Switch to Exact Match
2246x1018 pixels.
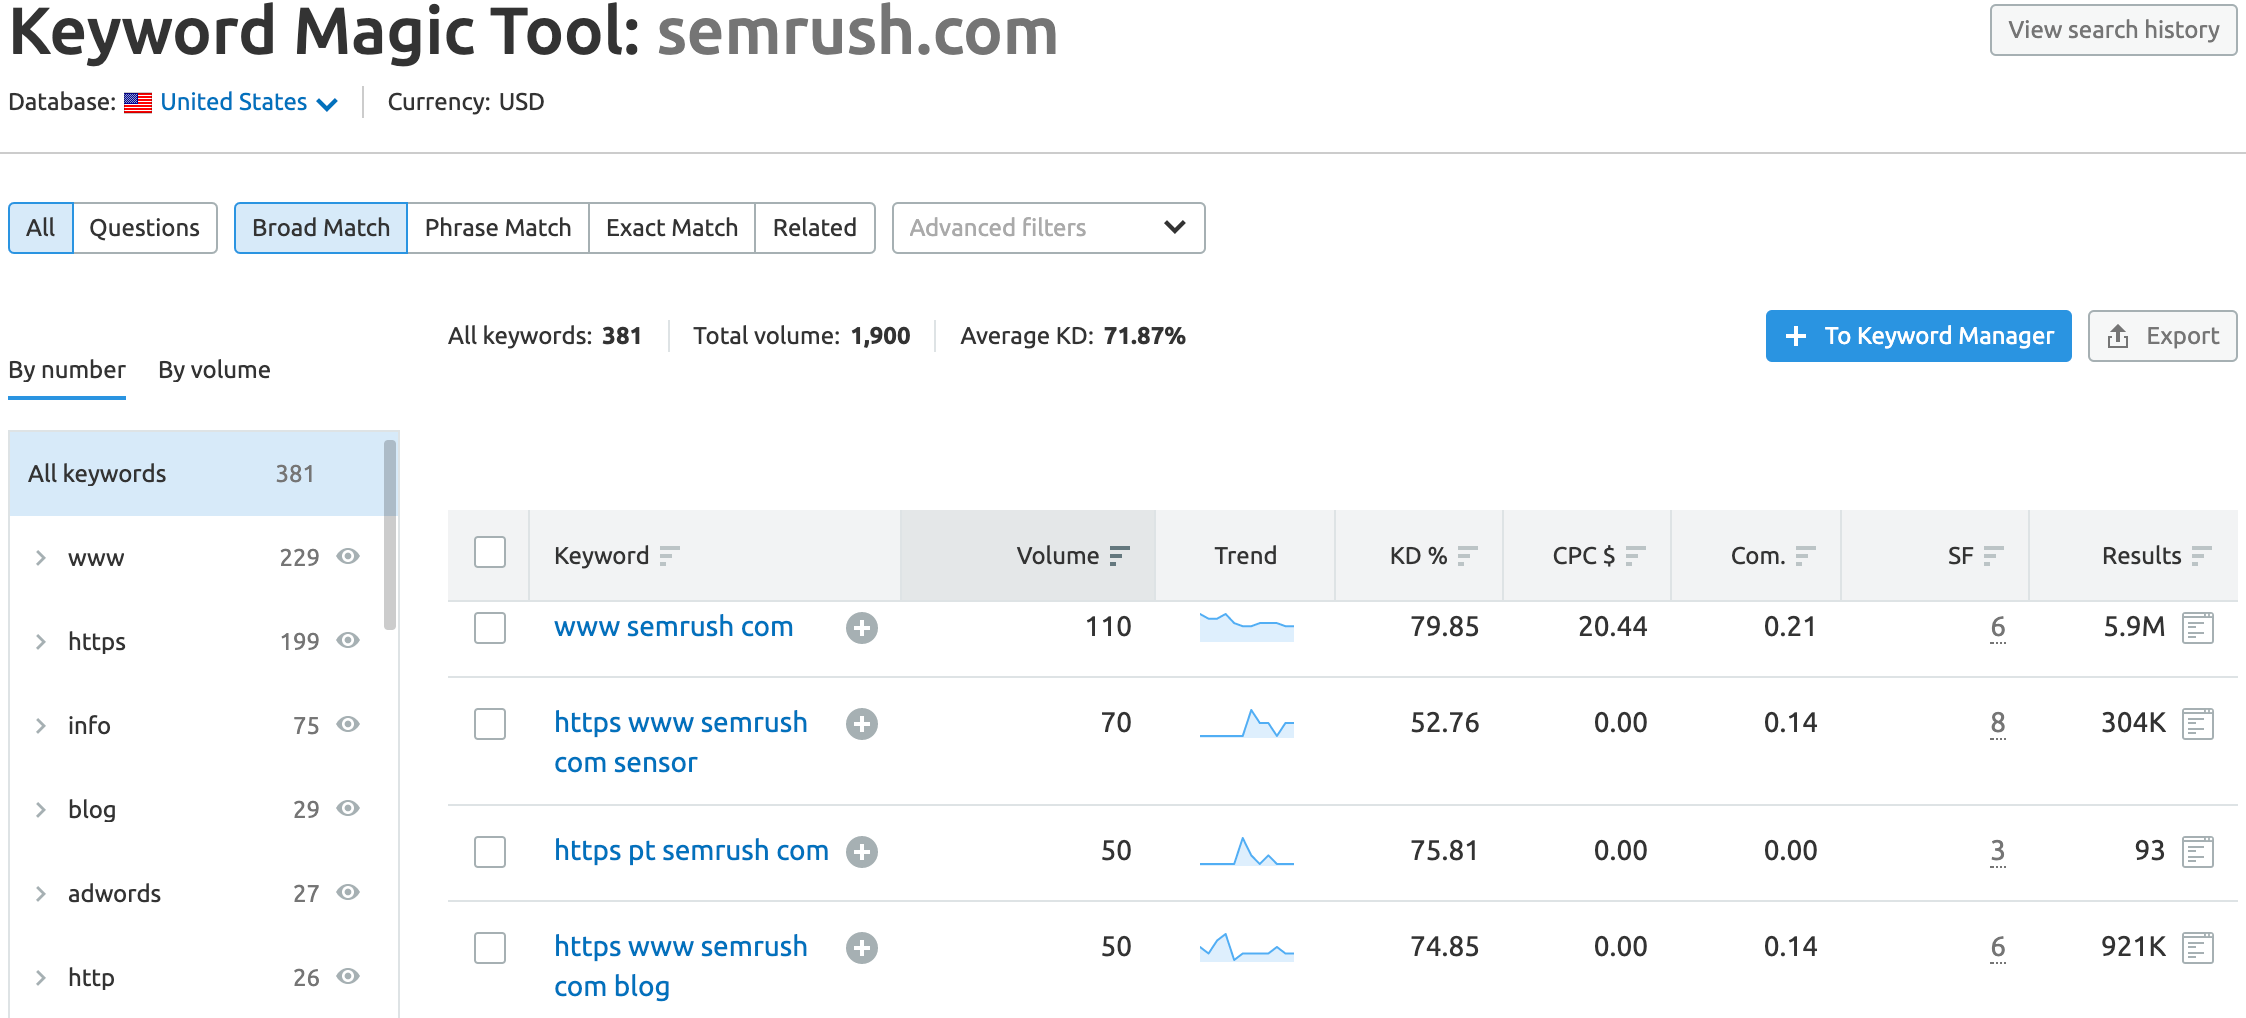[x=672, y=228]
